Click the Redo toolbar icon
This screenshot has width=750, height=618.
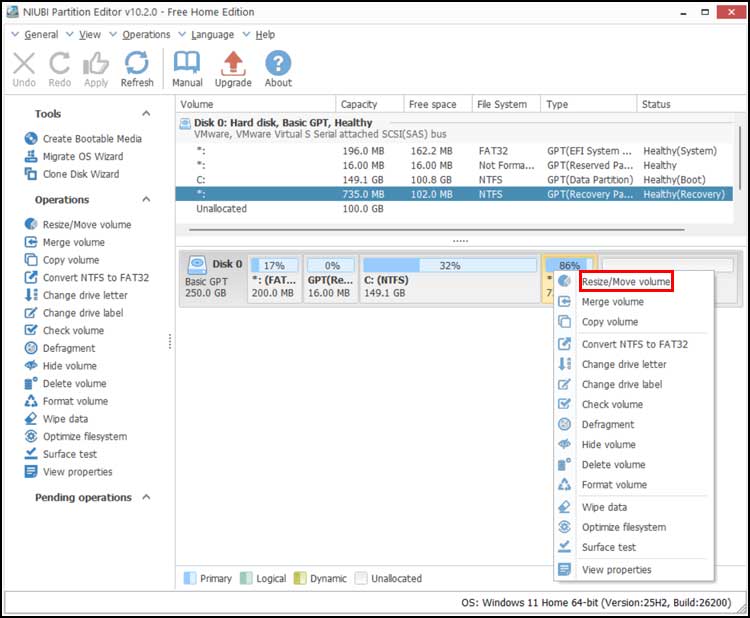pyautogui.click(x=59, y=64)
